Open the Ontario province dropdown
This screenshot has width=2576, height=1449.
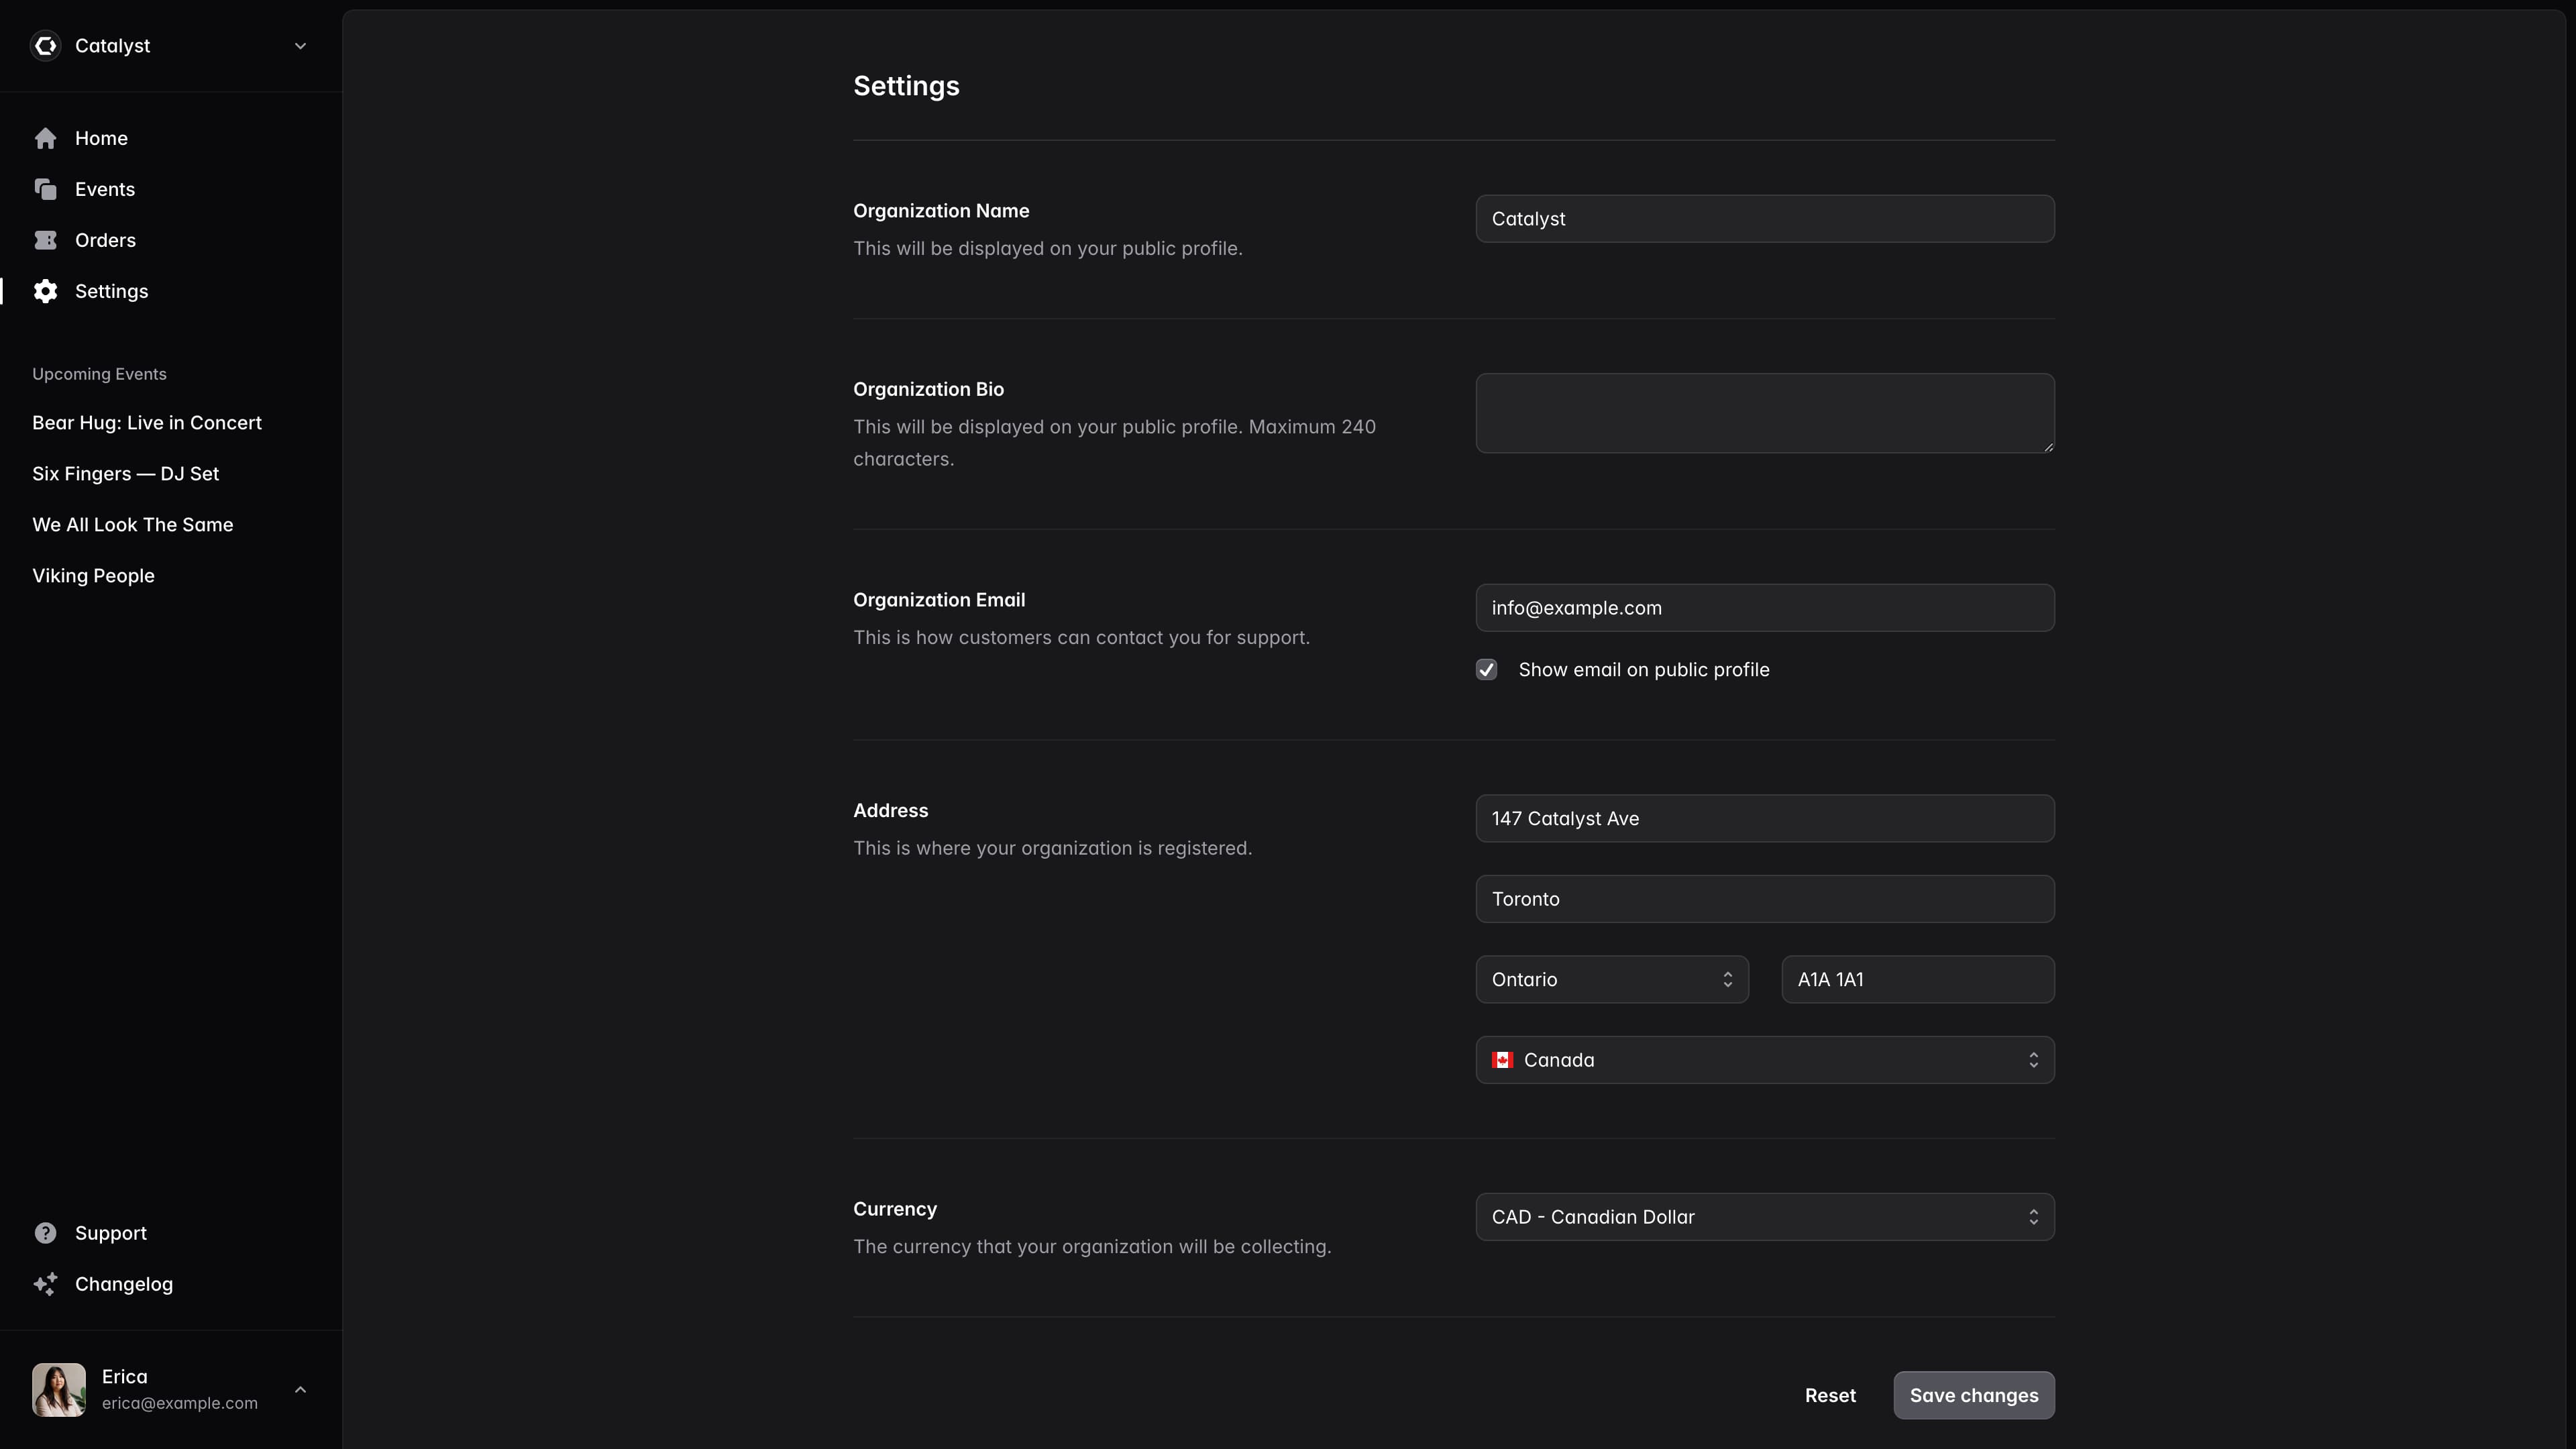(x=1612, y=980)
